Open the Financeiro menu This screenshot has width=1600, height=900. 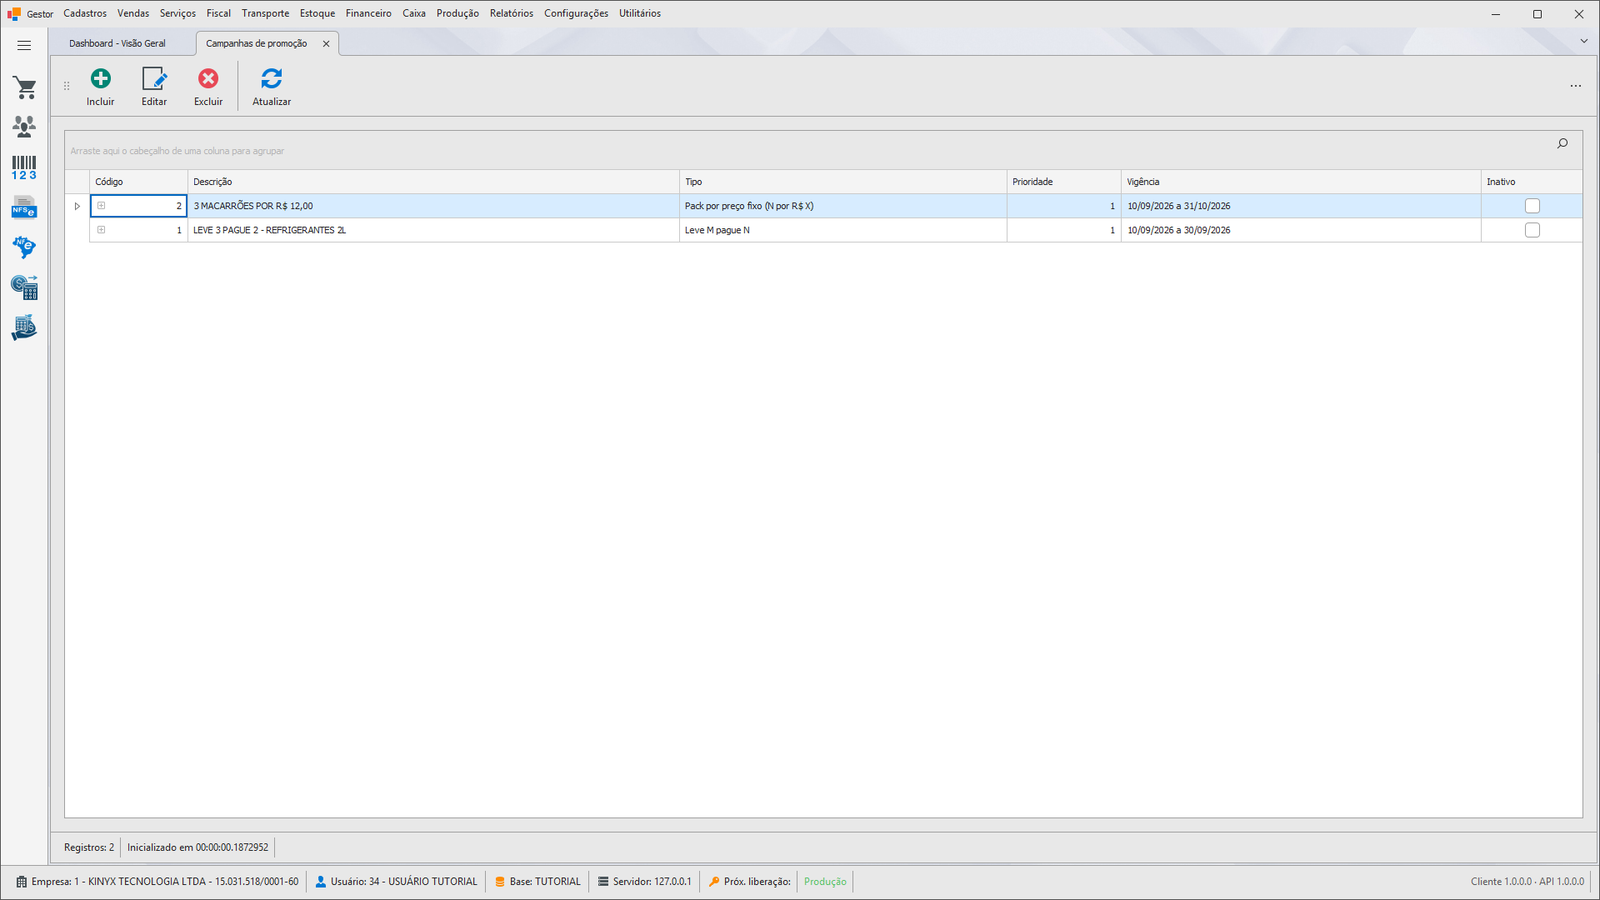click(x=369, y=13)
